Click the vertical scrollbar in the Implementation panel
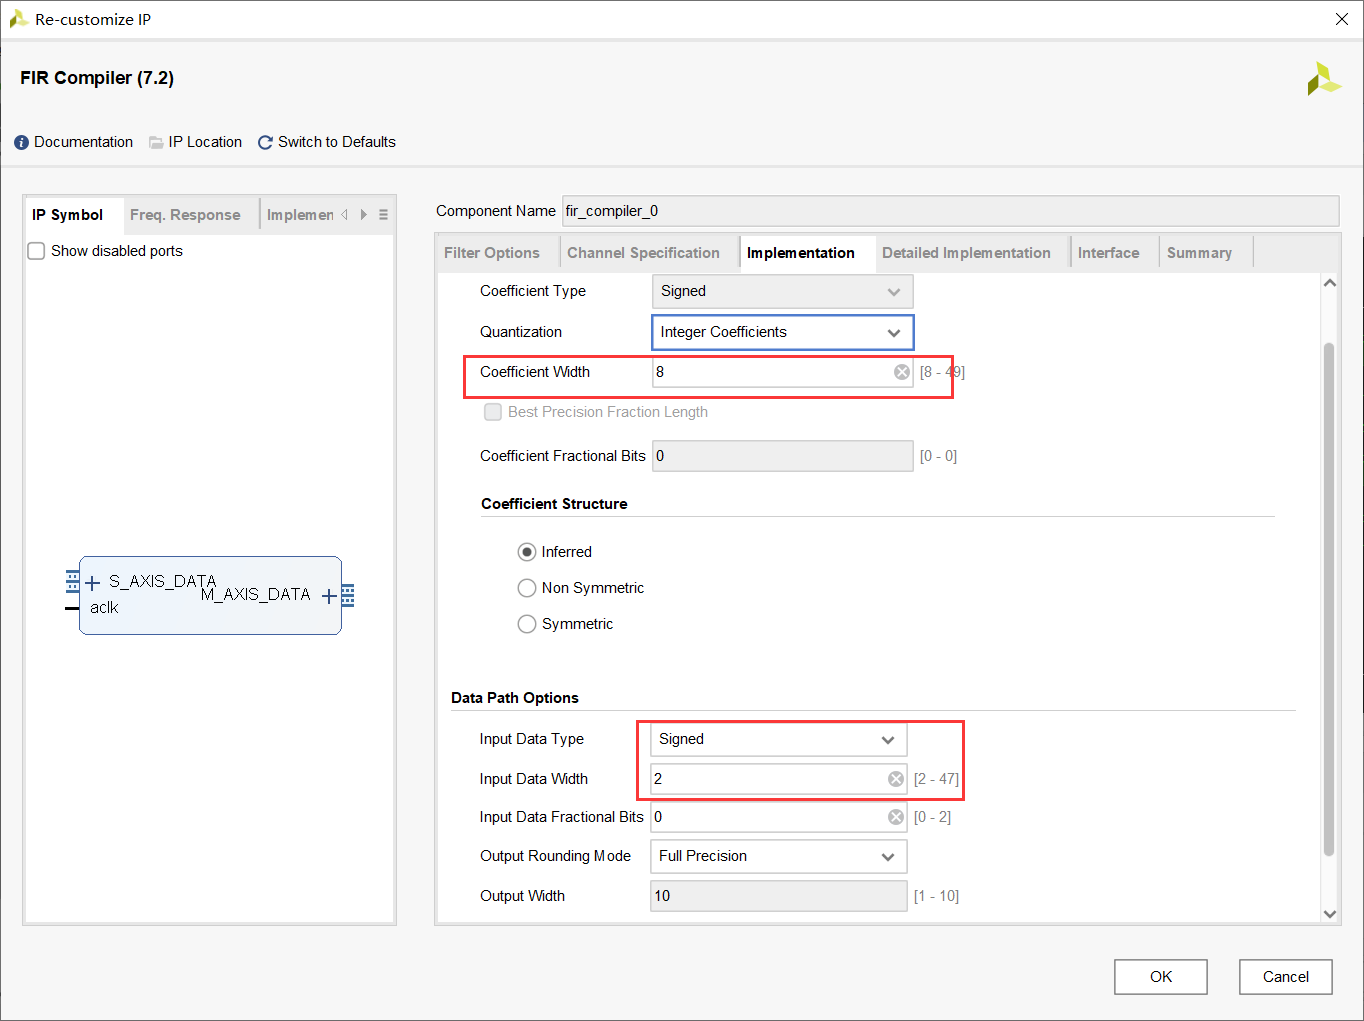 (1329, 600)
